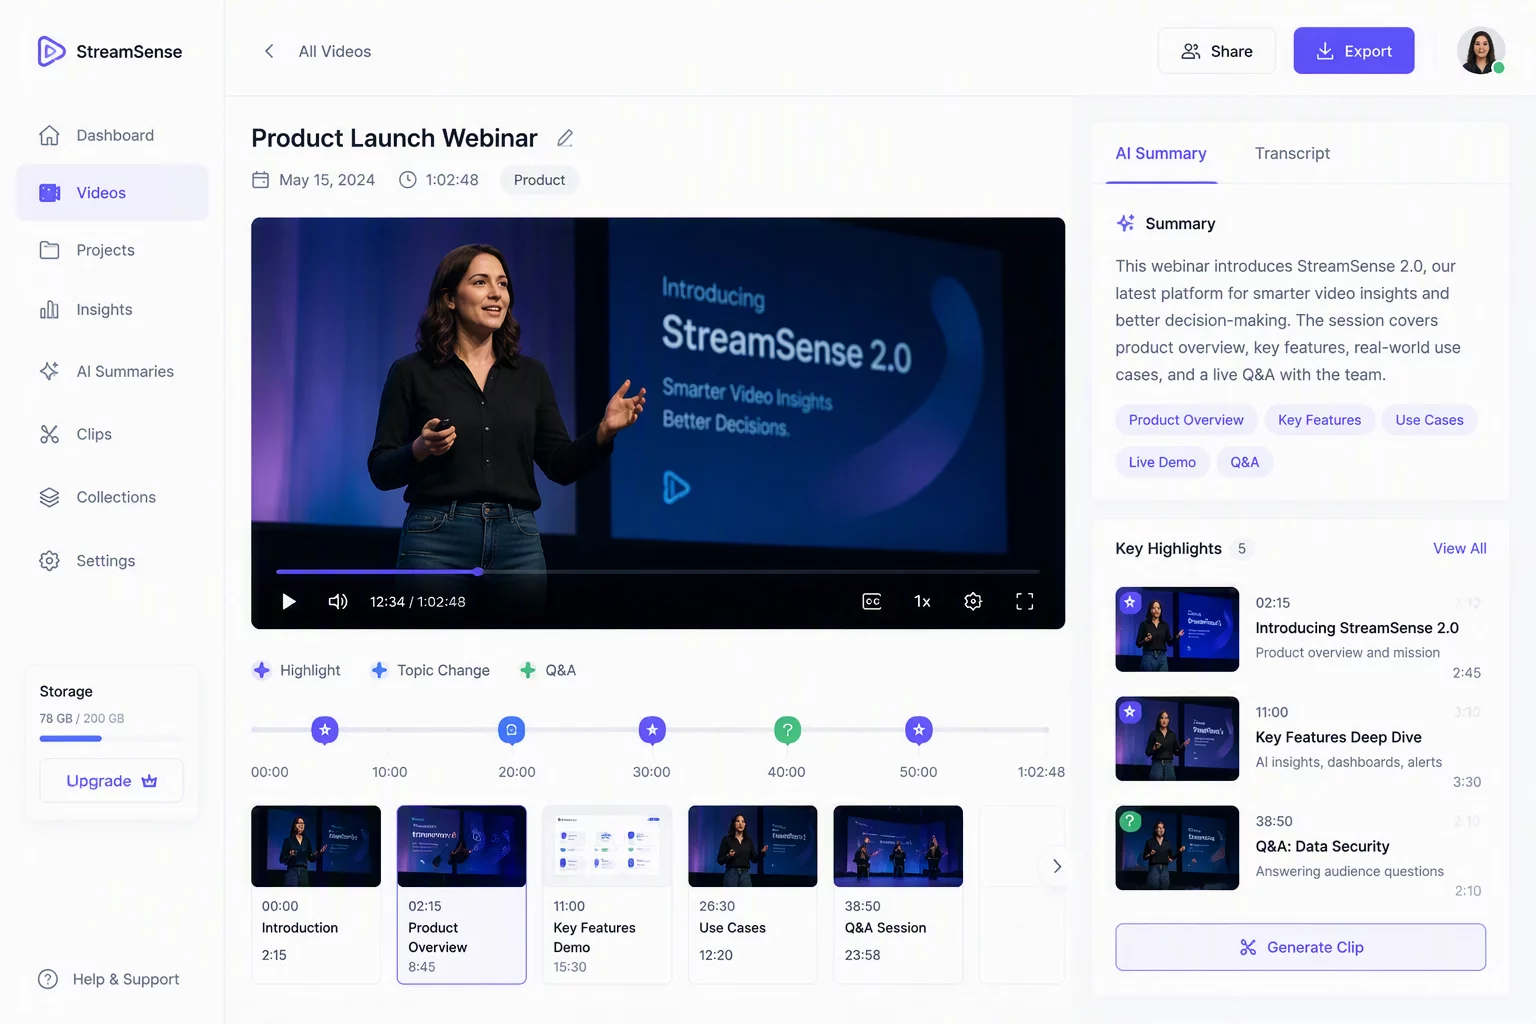Toggle closed captions
This screenshot has width=1536, height=1024.
(872, 601)
